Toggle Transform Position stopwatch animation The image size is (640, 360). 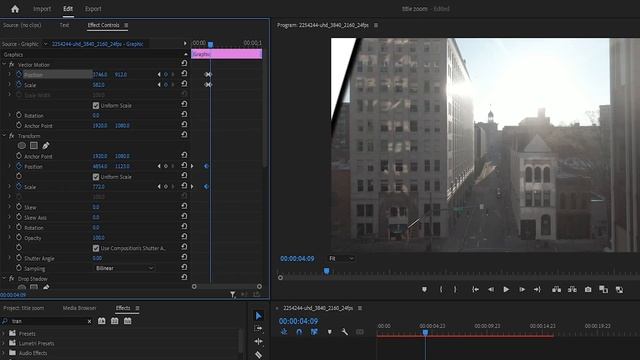coord(19,166)
